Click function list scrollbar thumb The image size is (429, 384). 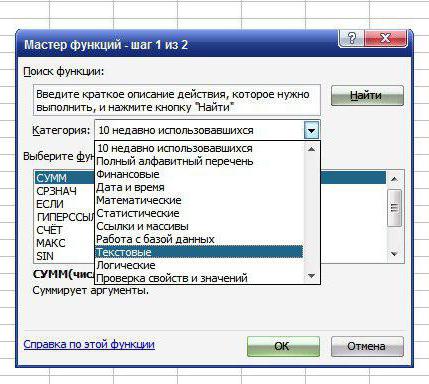(x=395, y=208)
